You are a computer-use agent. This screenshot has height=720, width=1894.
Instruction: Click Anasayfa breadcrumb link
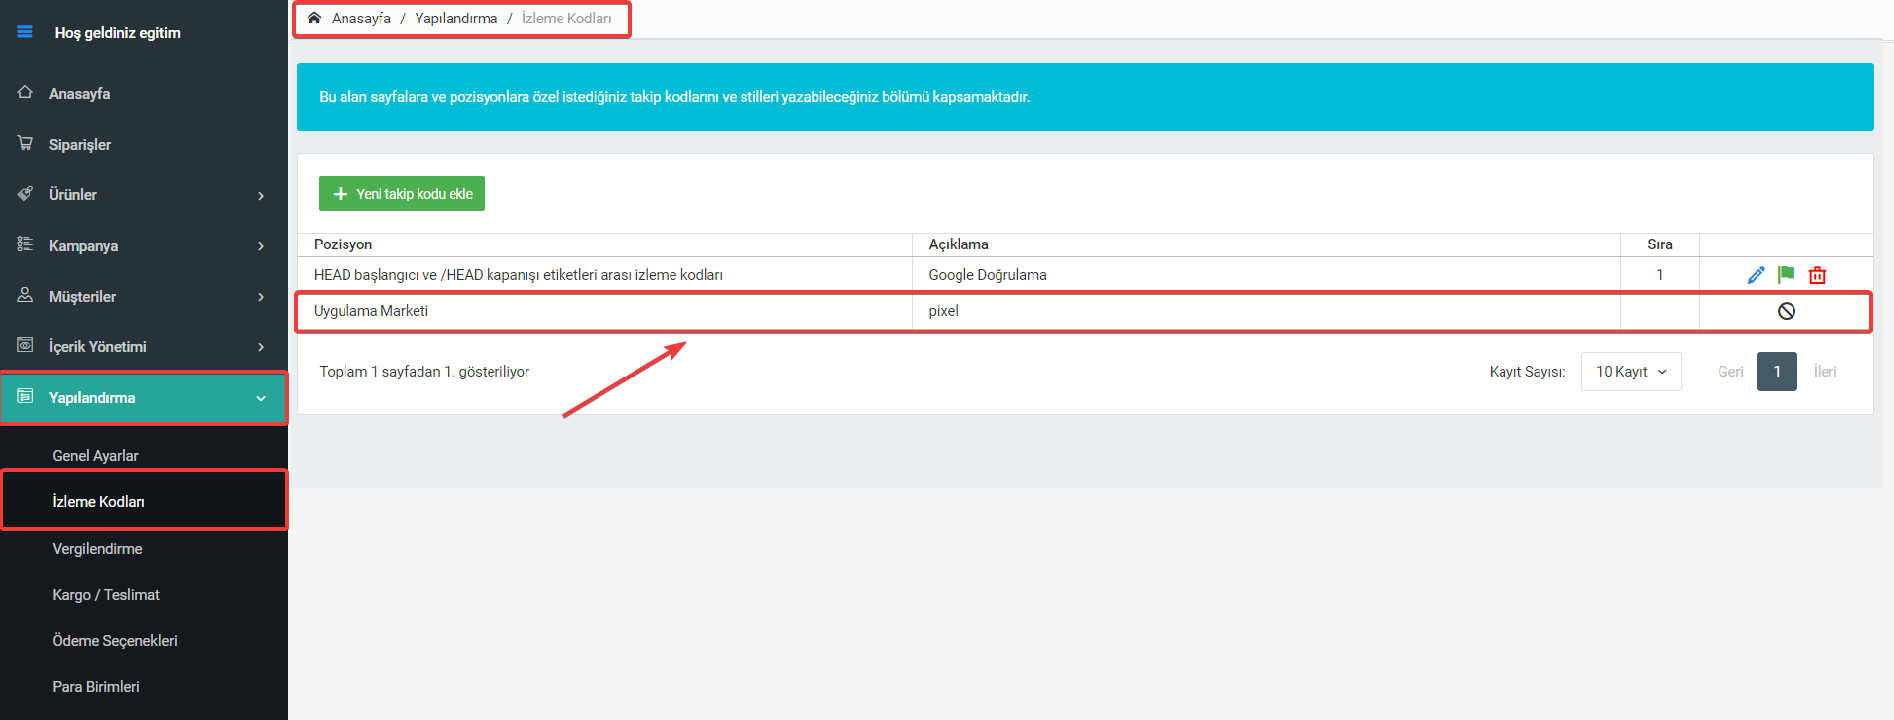tap(361, 18)
